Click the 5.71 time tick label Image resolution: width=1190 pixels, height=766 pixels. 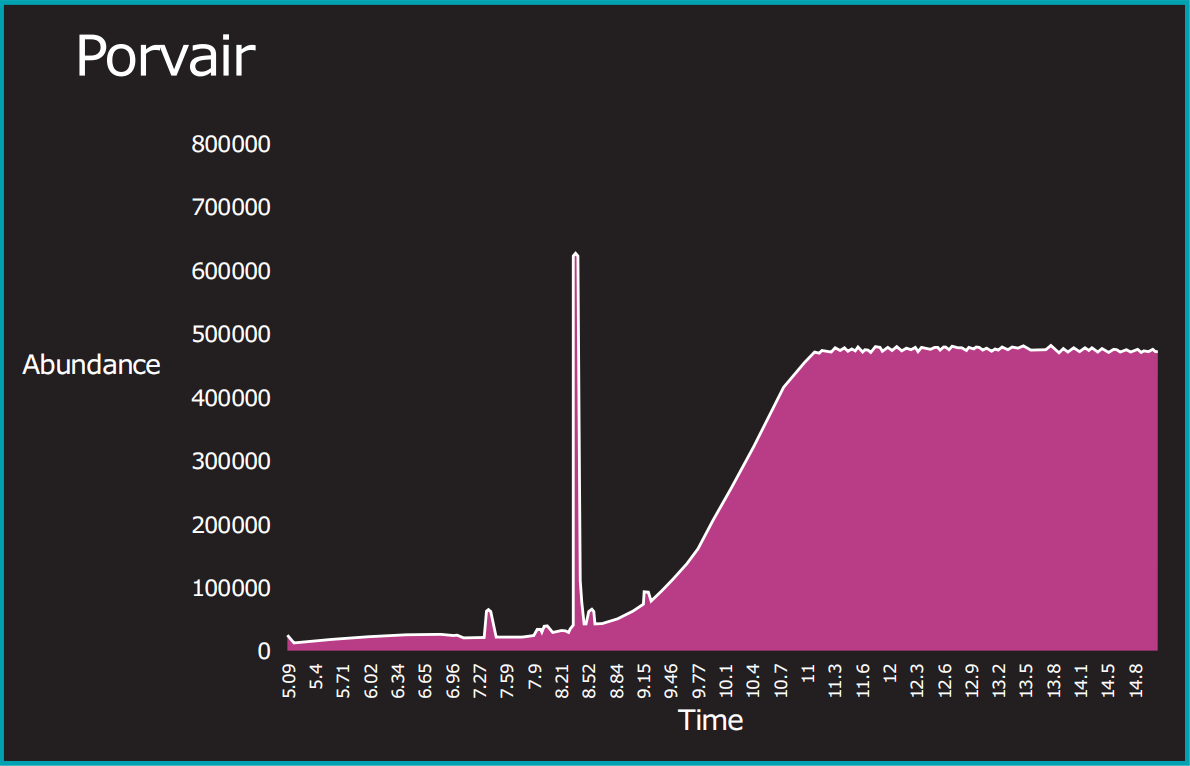(x=343, y=681)
